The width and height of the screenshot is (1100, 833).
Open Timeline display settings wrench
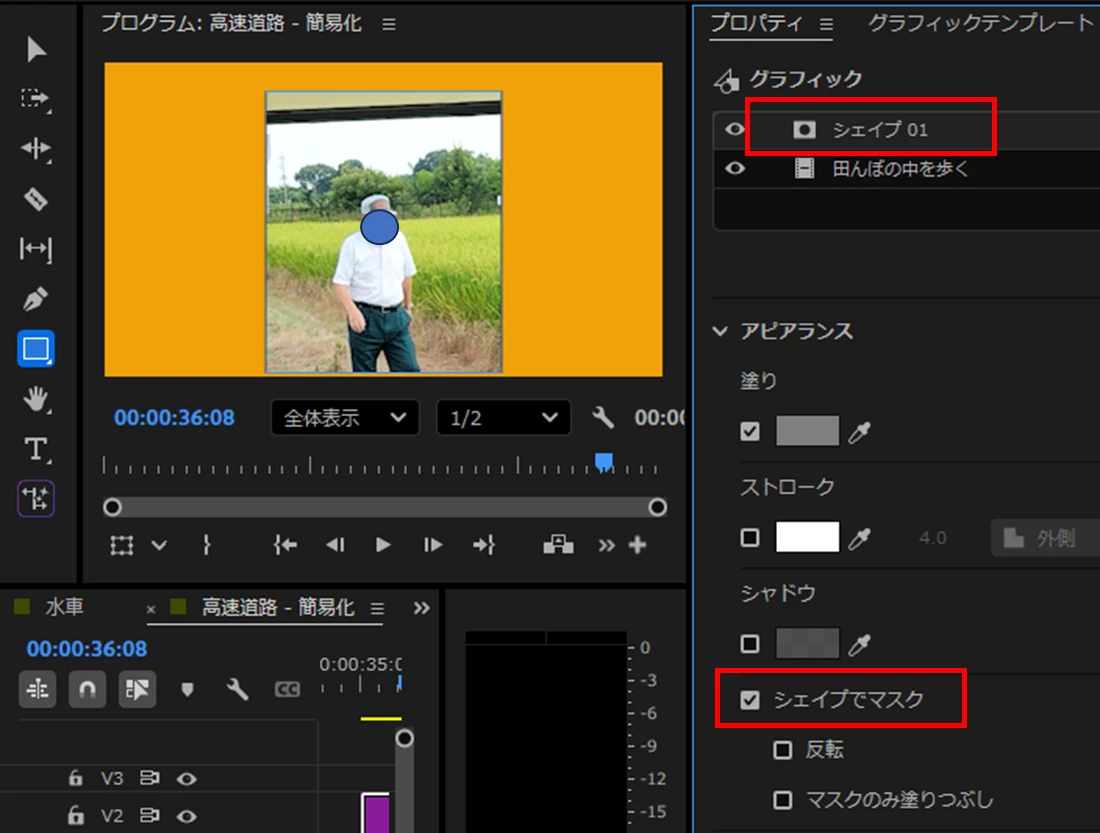pos(237,689)
